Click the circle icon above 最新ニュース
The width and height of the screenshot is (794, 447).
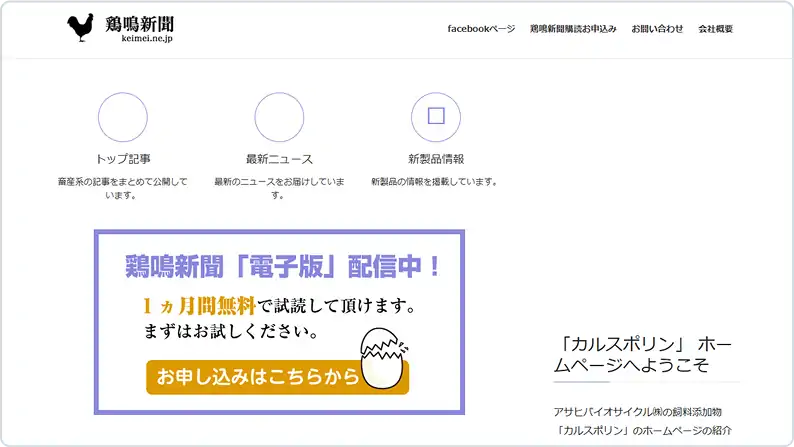279,117
